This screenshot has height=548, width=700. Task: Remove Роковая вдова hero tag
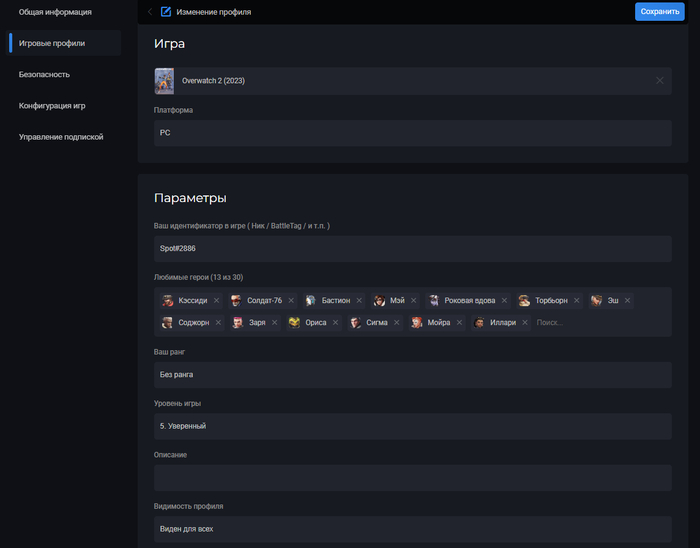tap(504, 300)
